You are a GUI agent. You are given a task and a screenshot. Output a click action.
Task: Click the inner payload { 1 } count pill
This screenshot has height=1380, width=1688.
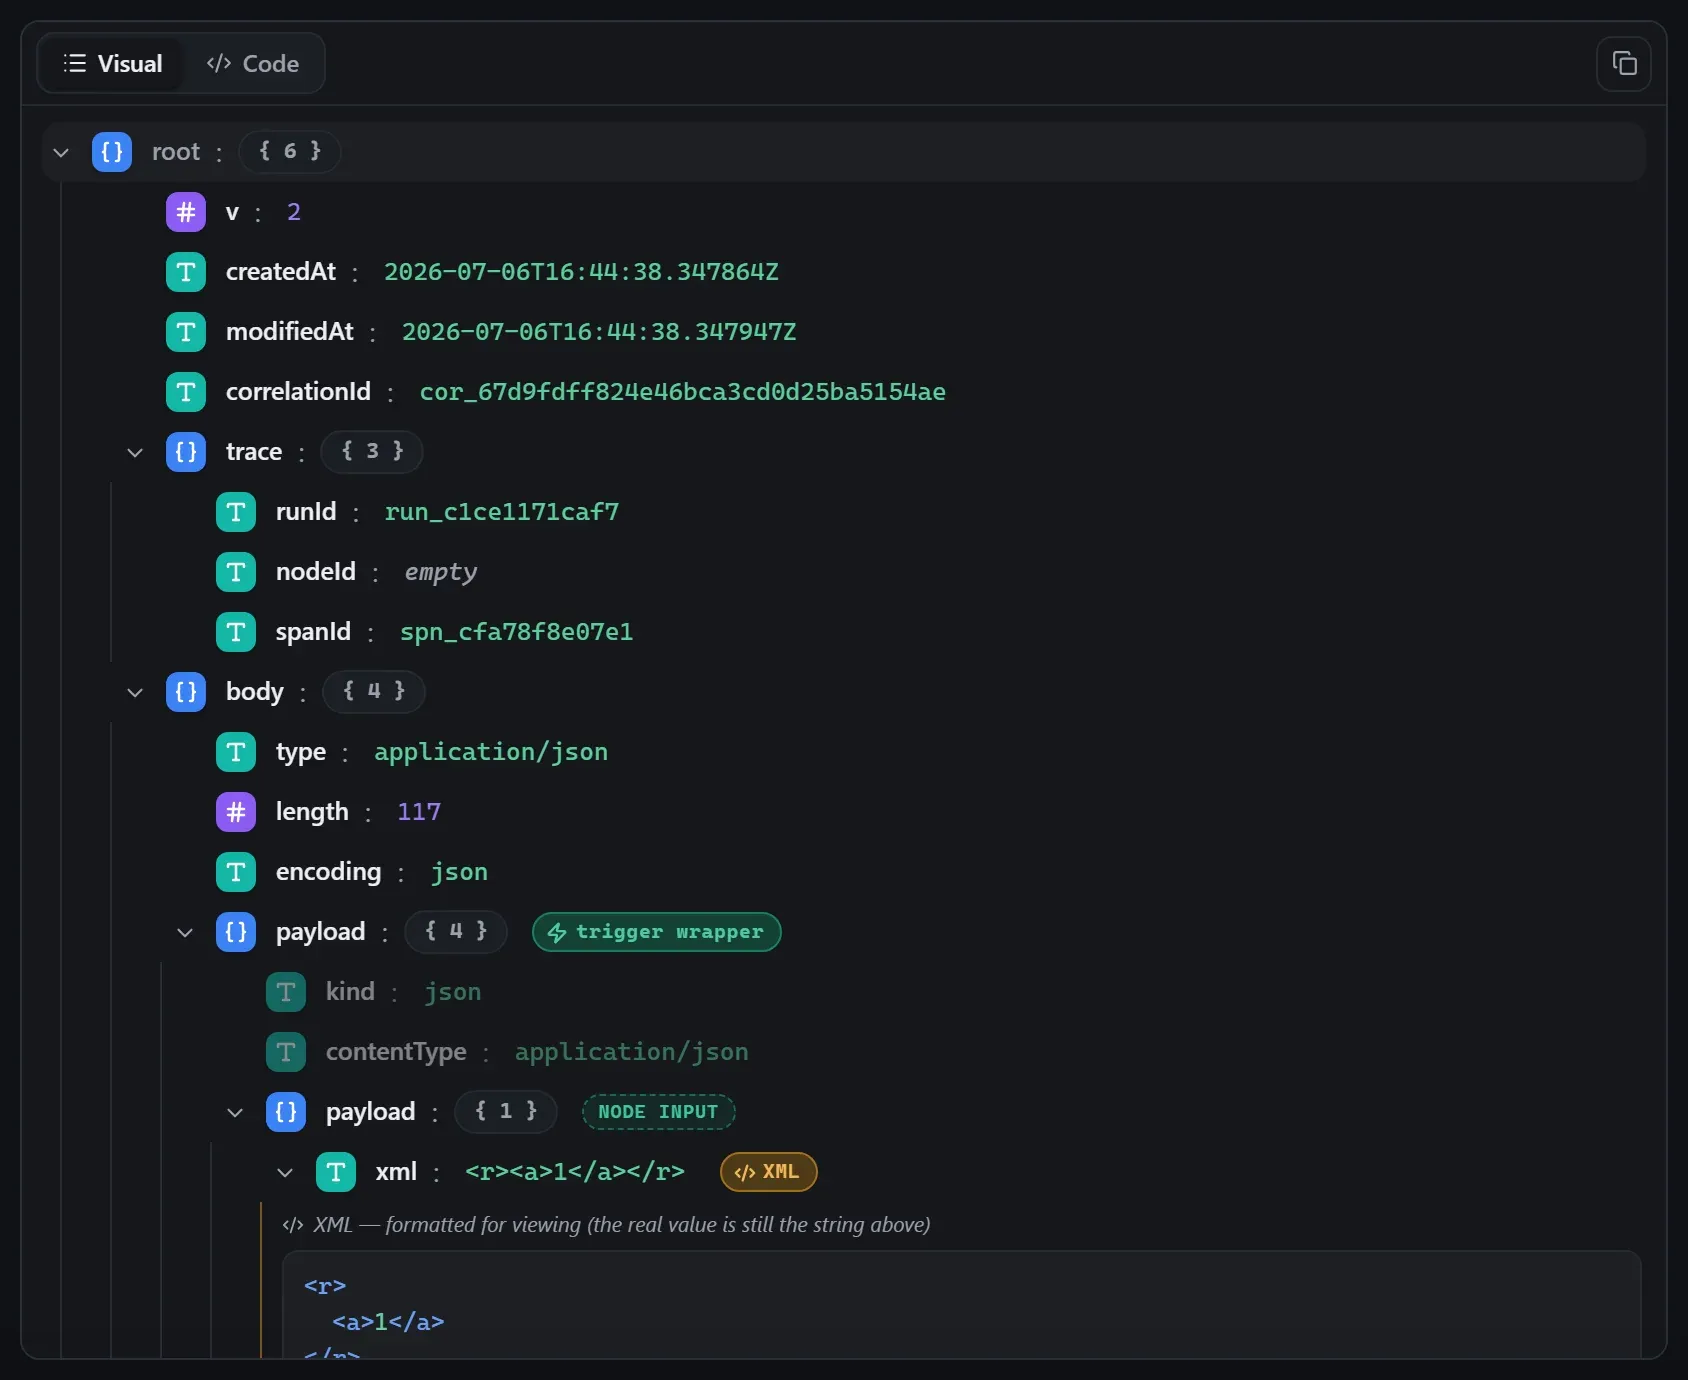coord(506,1112)
